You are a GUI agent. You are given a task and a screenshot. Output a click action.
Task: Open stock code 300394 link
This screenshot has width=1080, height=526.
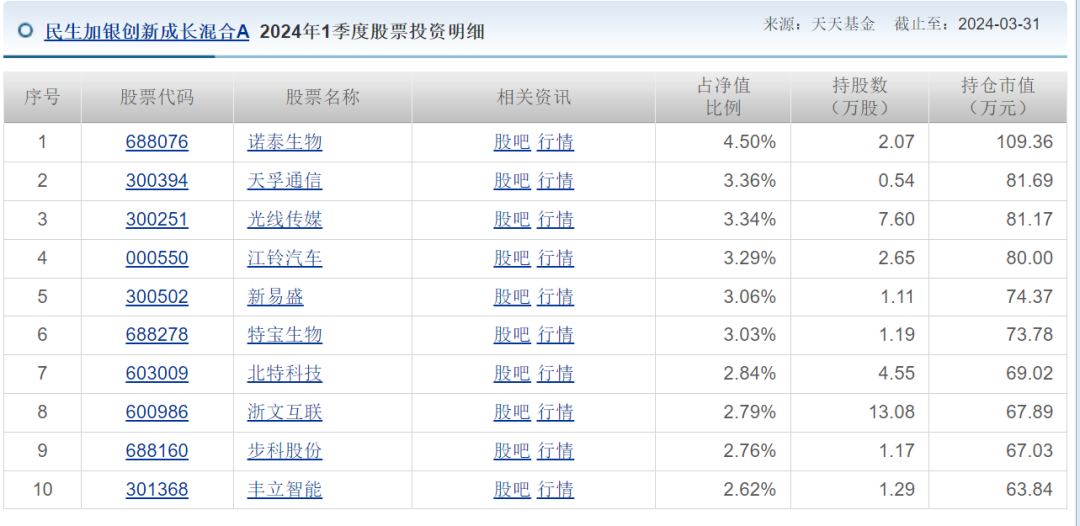(x=157, y=181)
